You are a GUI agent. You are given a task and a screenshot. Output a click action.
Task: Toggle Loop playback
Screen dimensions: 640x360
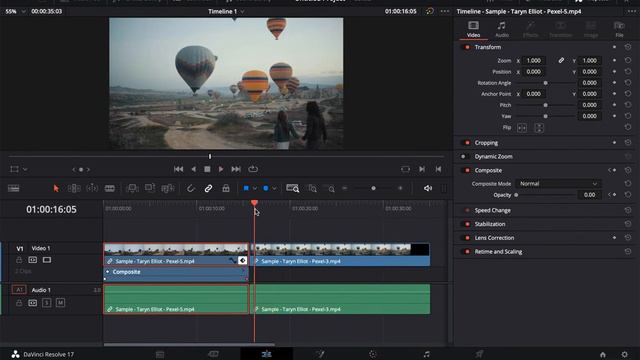pos(253,169)
